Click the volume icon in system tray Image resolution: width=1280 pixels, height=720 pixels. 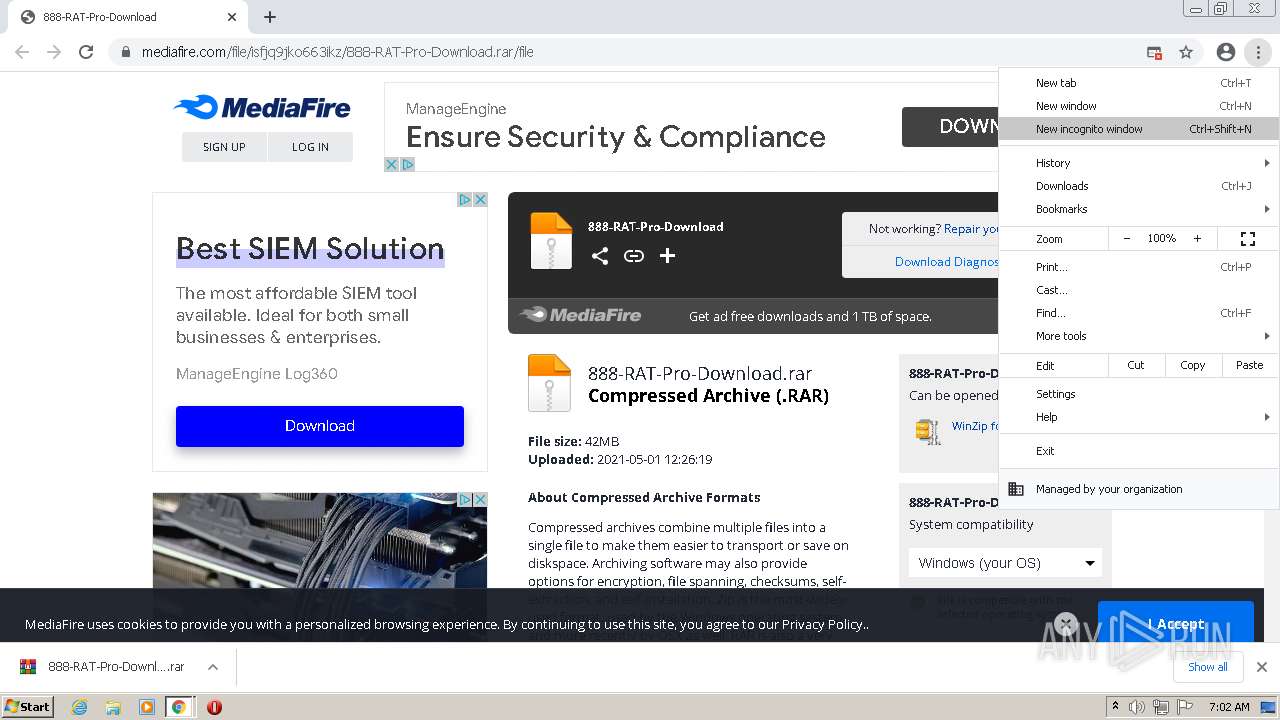1137,707
